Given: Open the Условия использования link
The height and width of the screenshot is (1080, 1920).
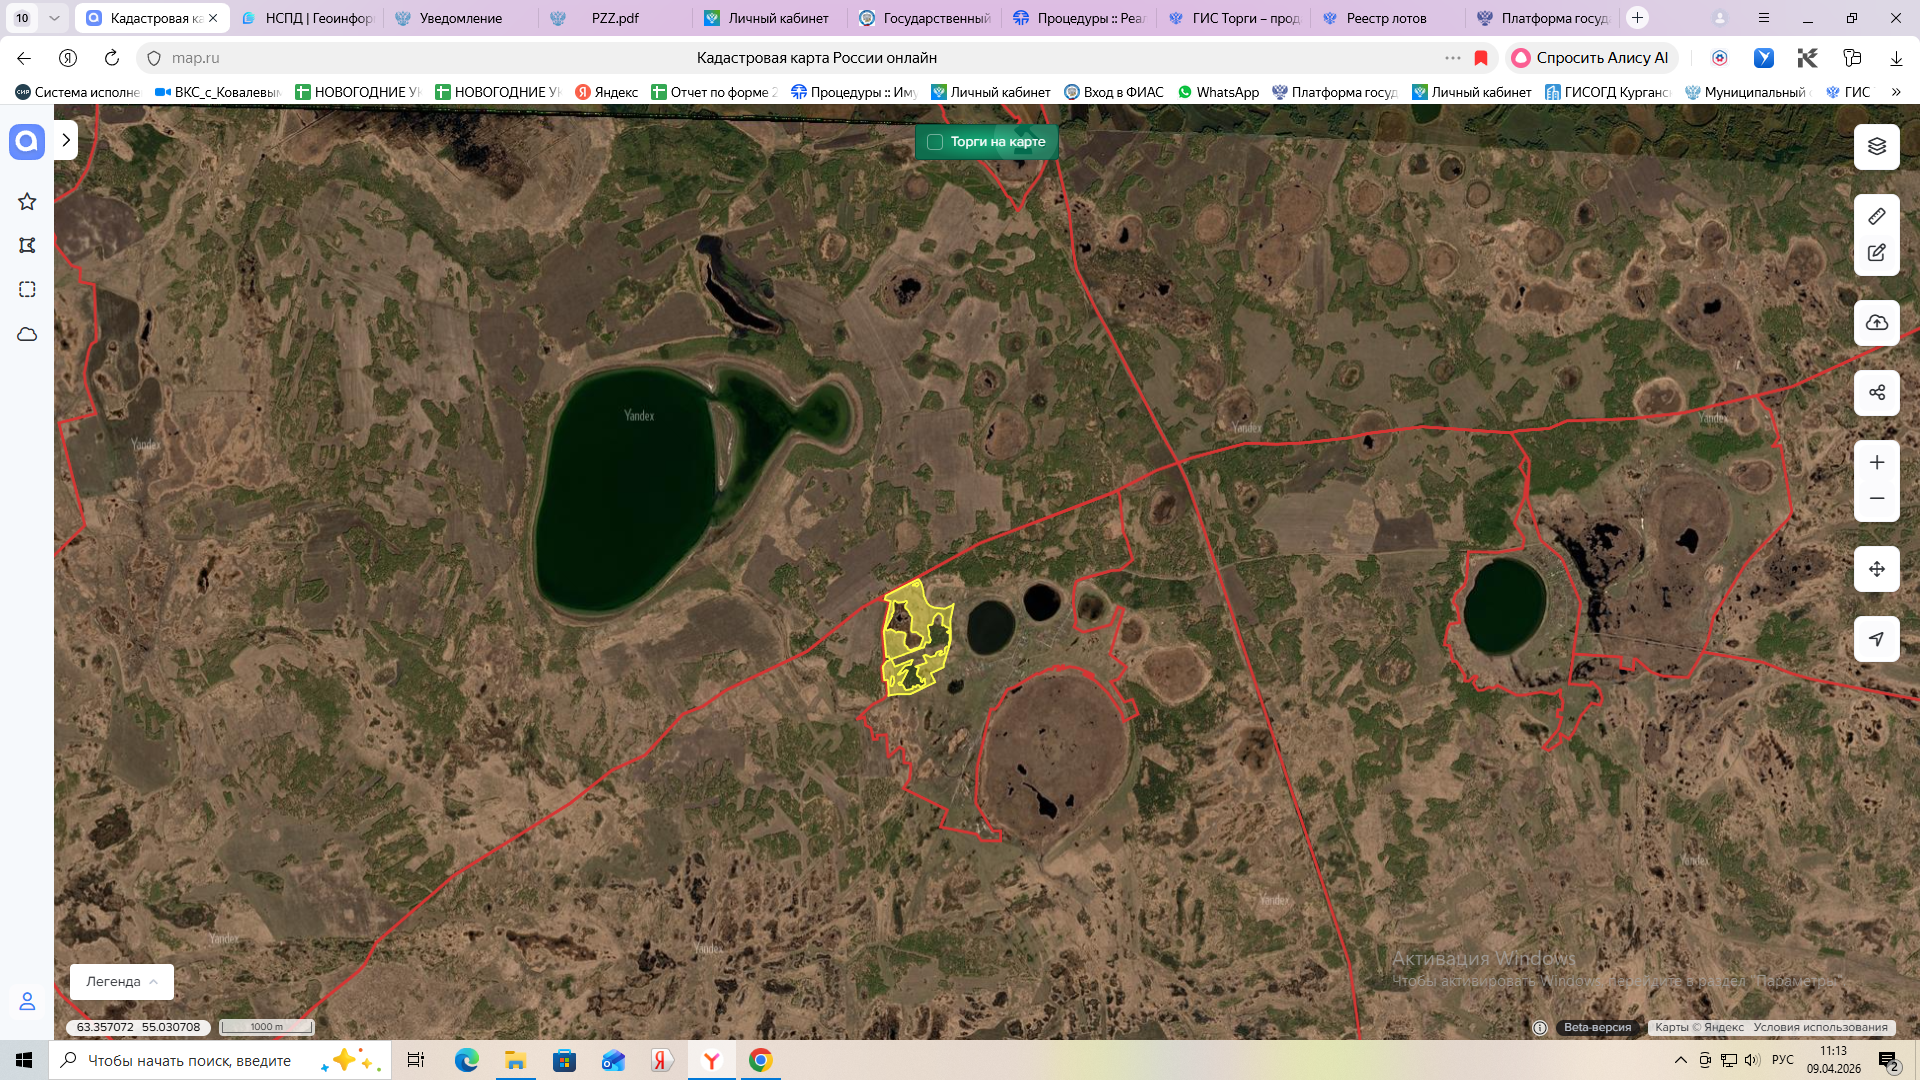Looking at the screenshot, I should pyautogui.click(x=1820, y=1027).
